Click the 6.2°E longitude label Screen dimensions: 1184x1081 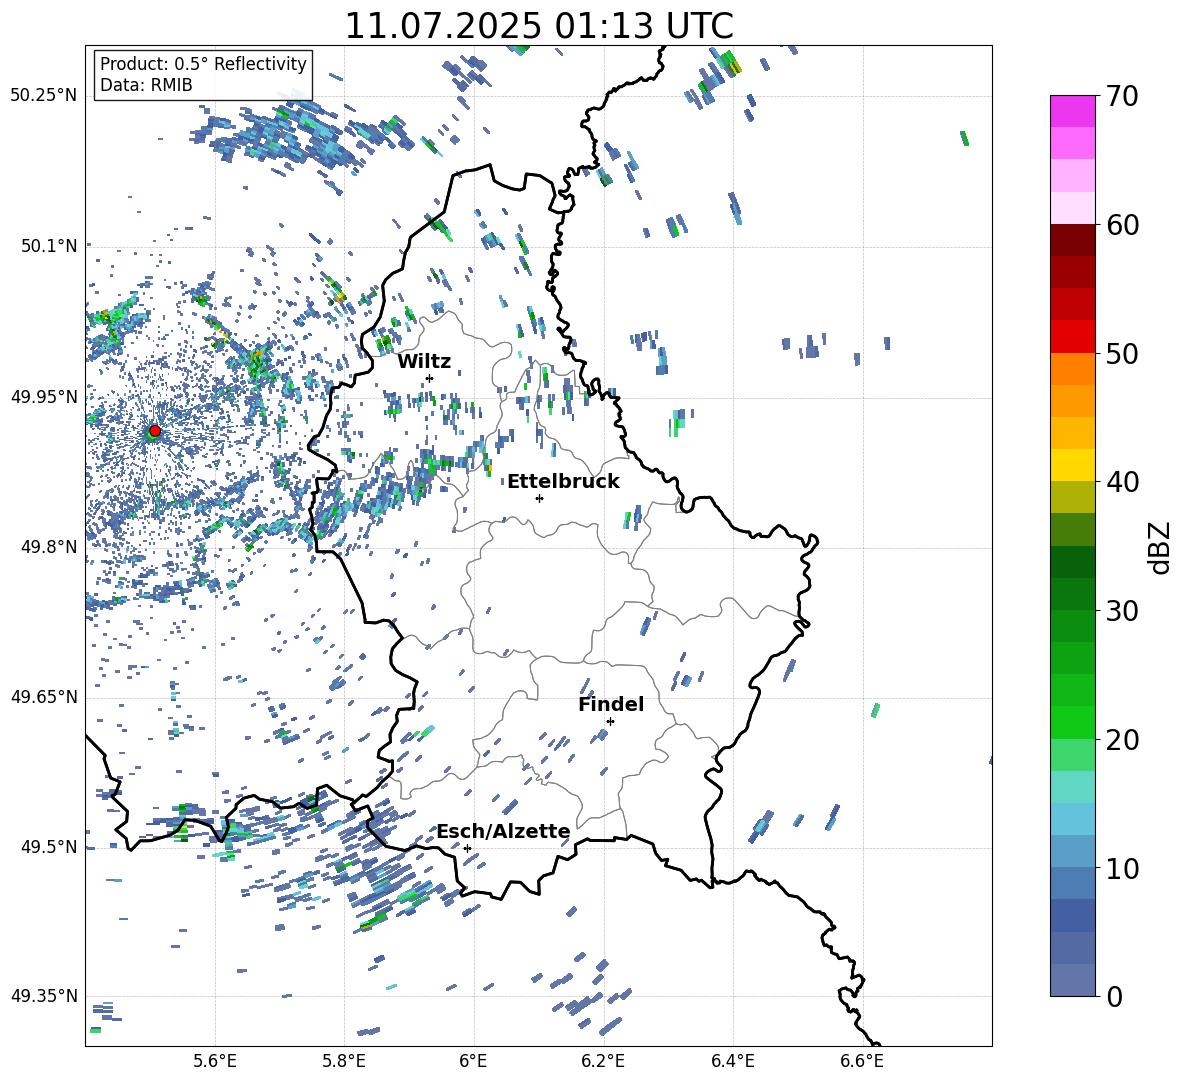[x=603, y=1061]
